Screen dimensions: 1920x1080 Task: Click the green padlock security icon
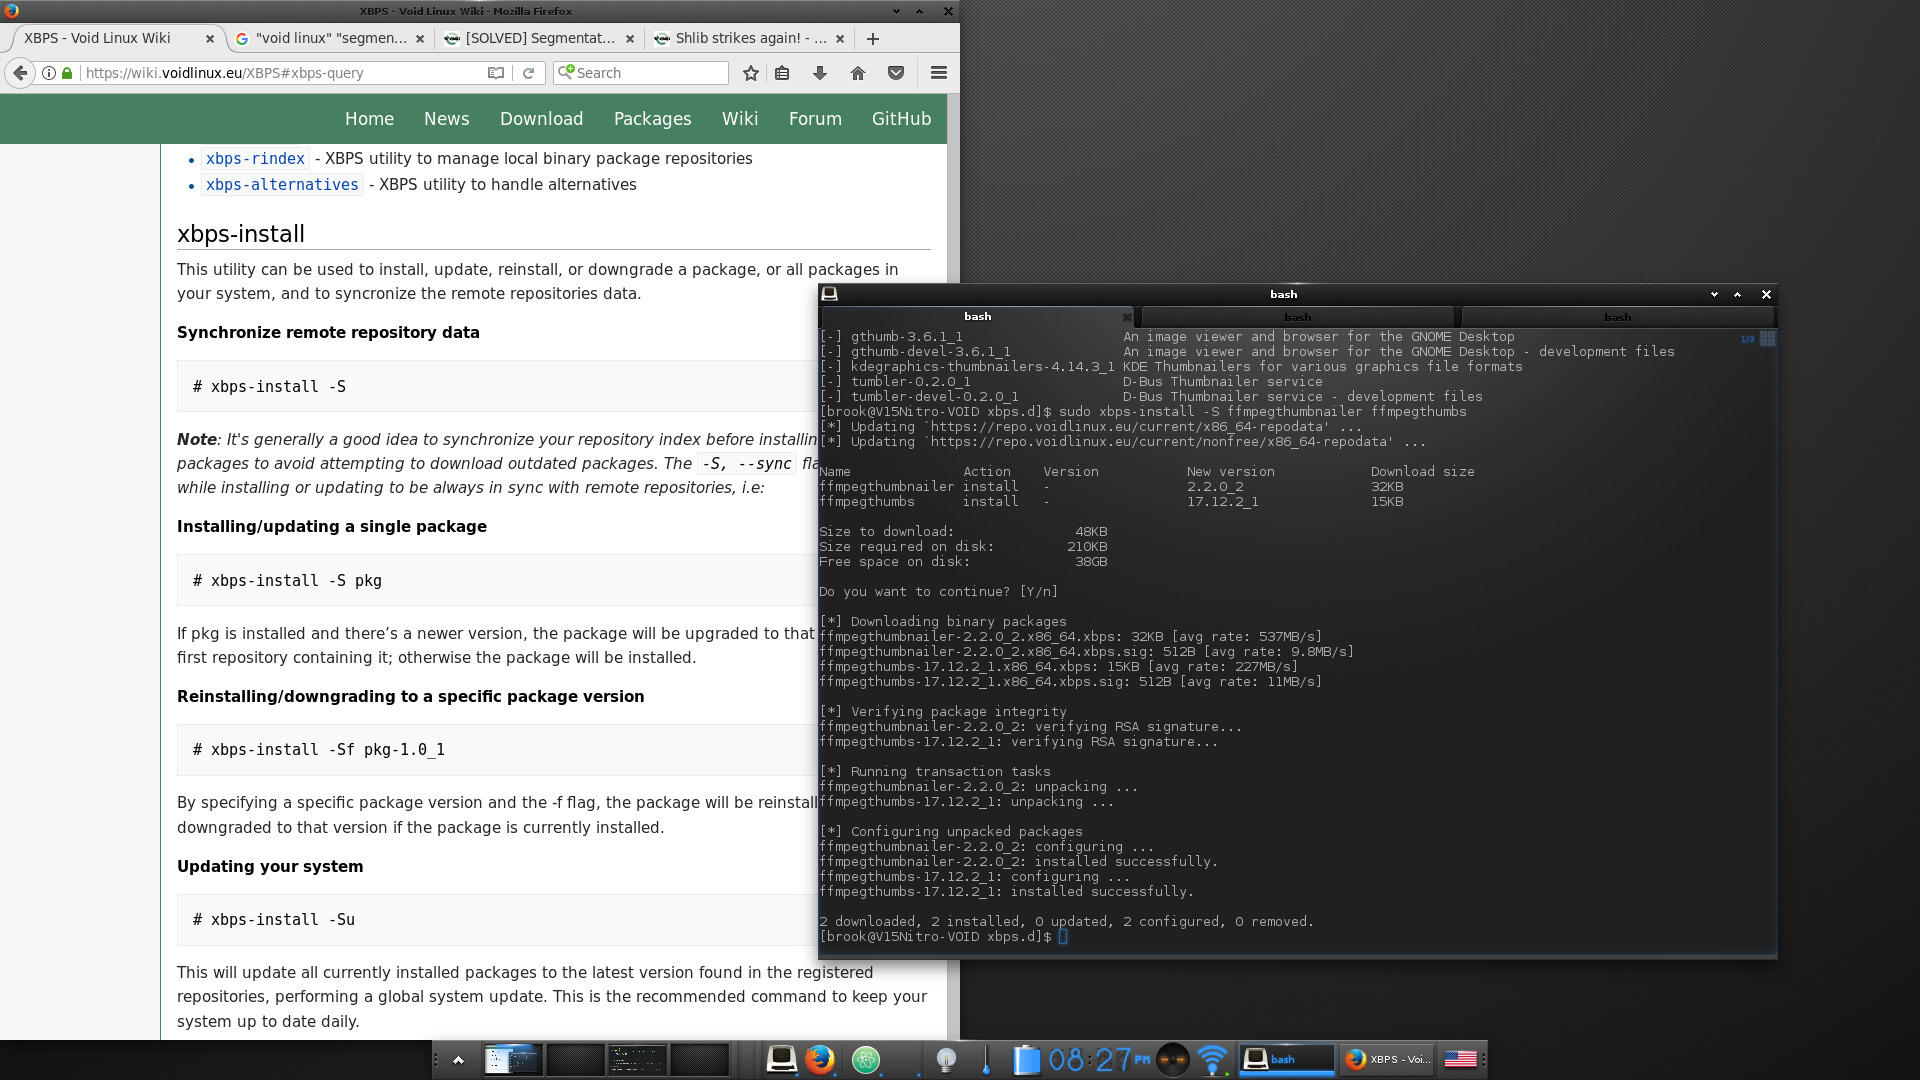pyautogui.click(x=67, y=73)
